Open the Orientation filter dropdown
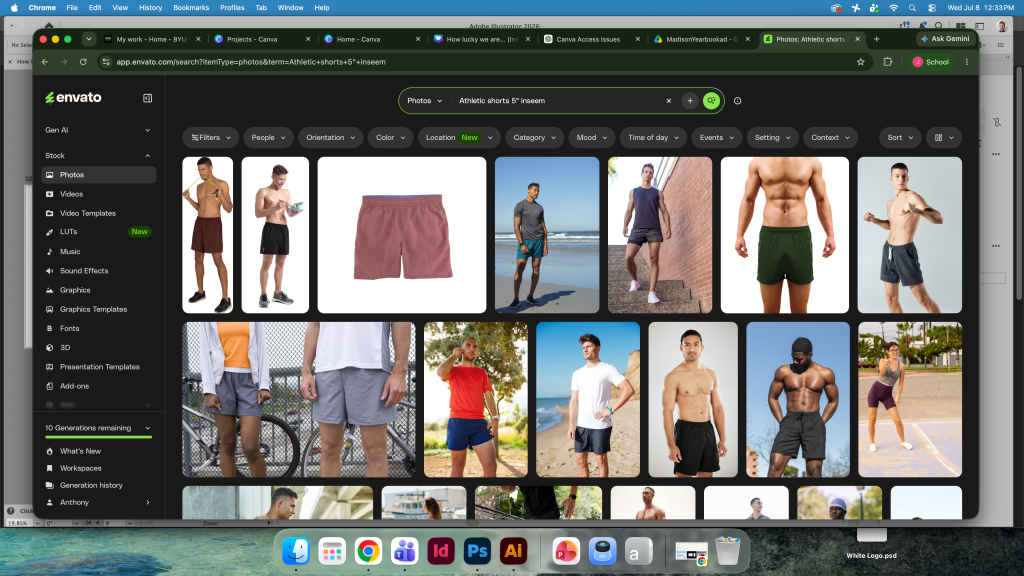This screenshot has height=576, width=1024. tap(330, 138)
